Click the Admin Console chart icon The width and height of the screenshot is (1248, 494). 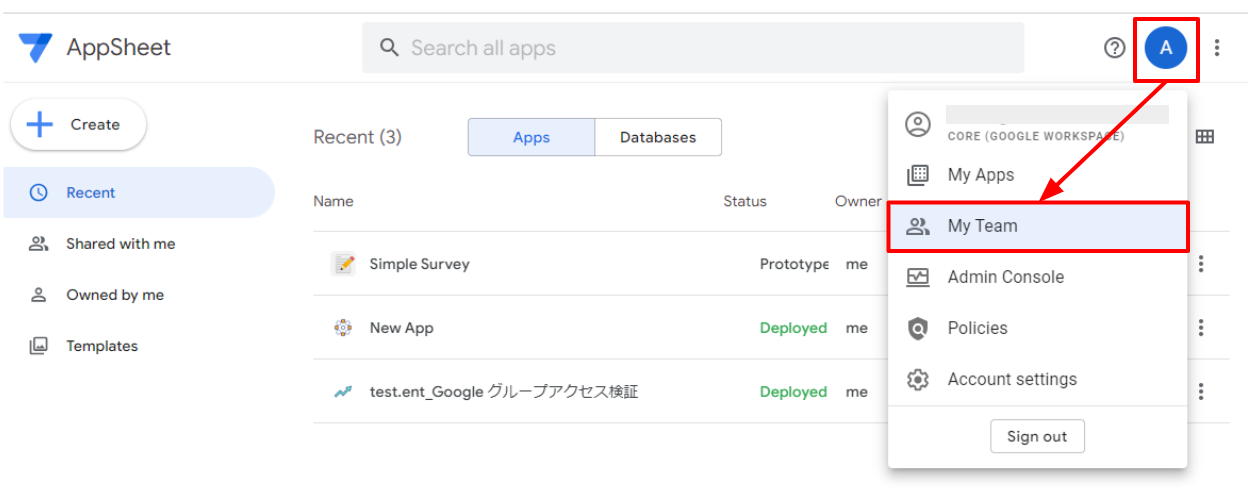(917, 277)
